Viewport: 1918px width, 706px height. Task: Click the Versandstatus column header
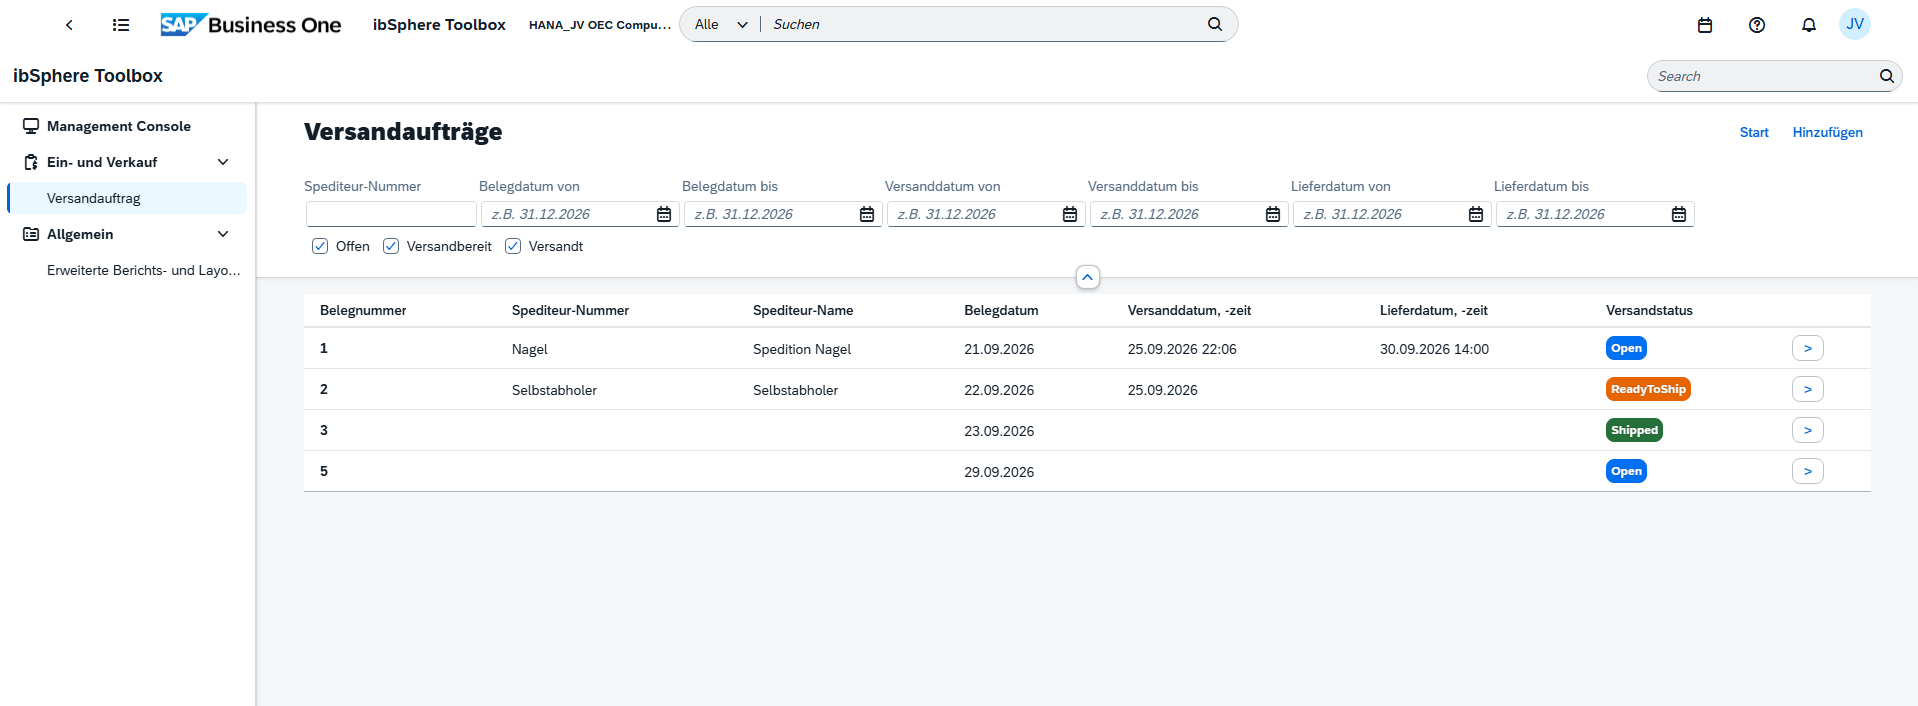1649,310
